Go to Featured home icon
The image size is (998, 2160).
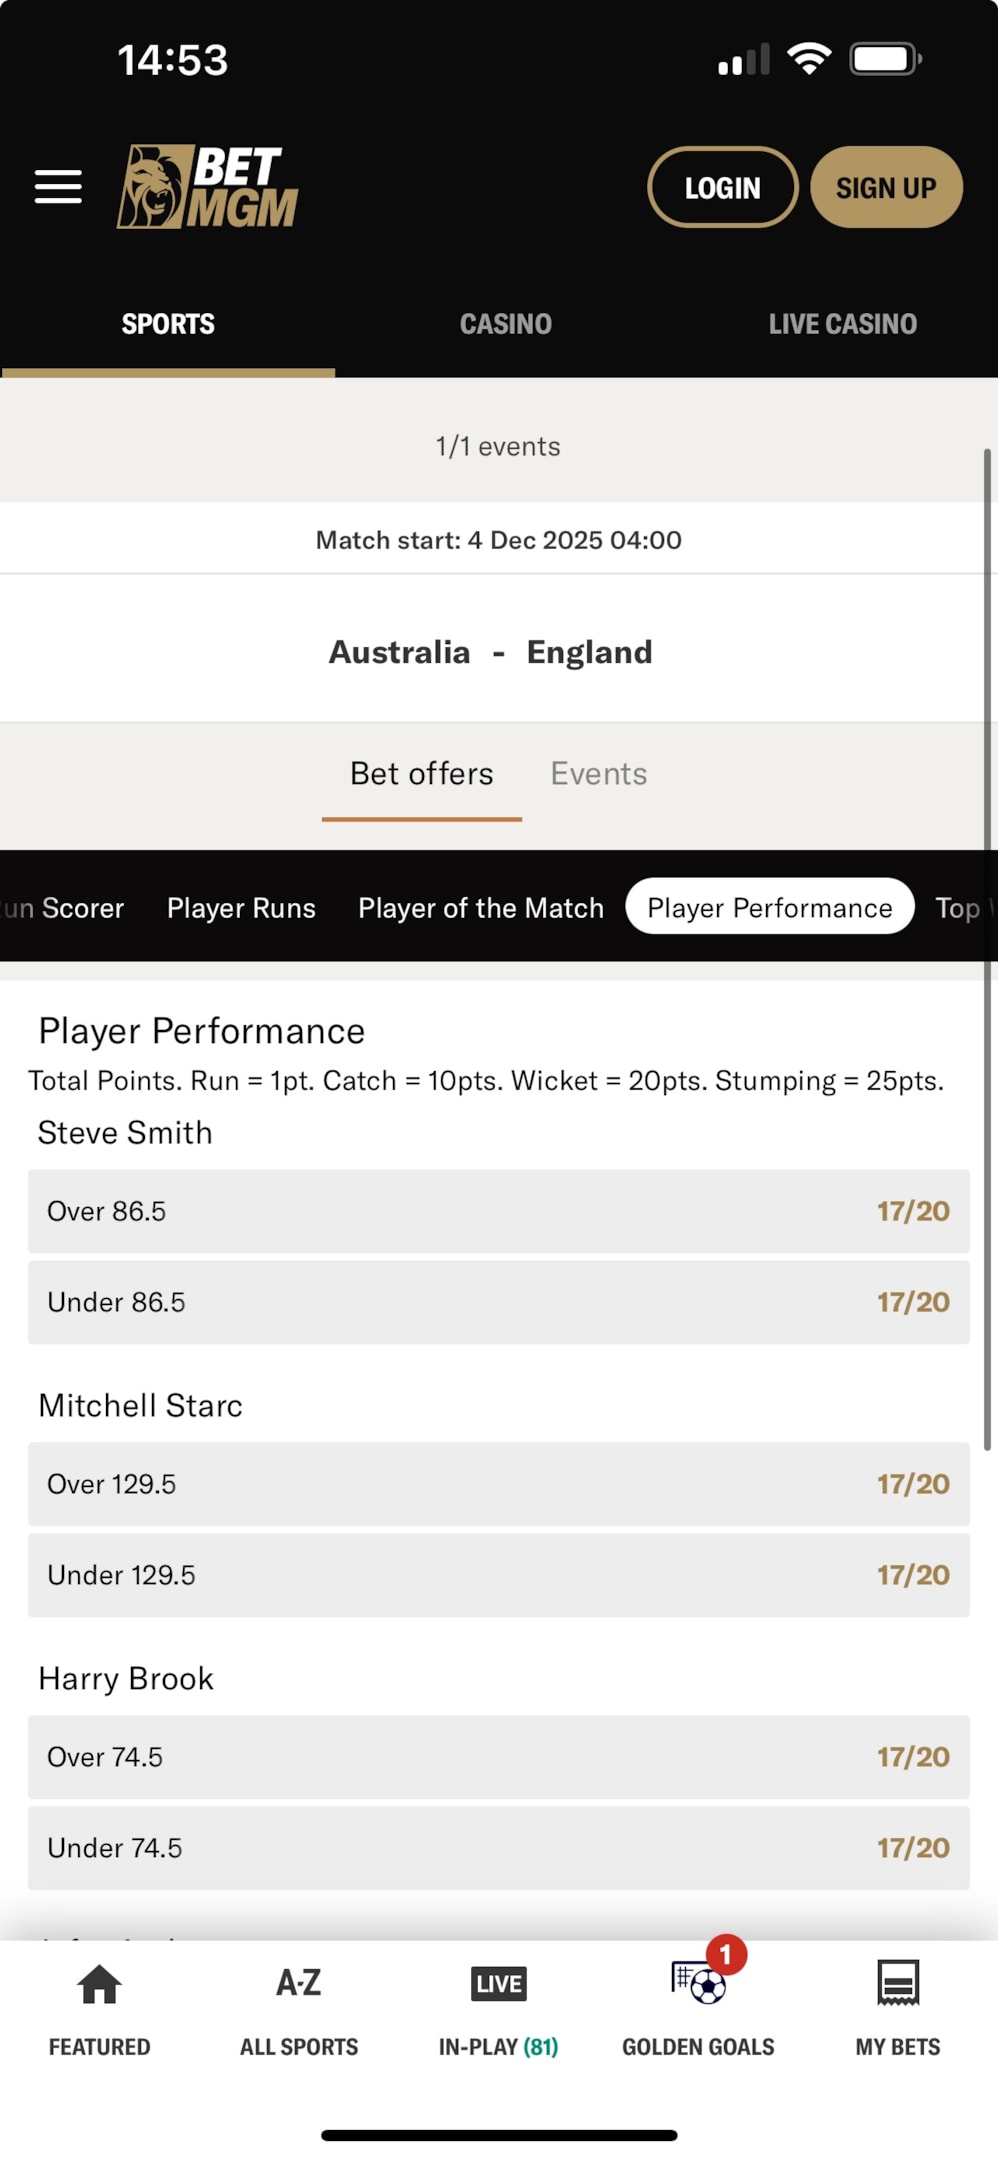[99, 1984]
